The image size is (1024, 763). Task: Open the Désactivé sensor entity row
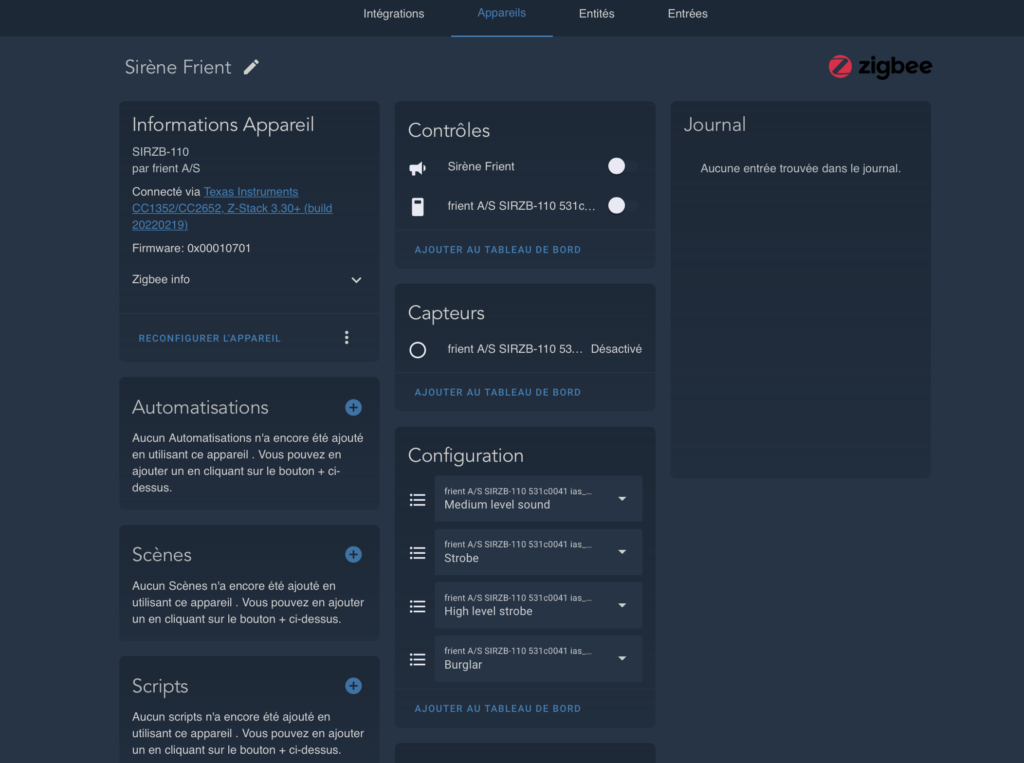point(525,349)
